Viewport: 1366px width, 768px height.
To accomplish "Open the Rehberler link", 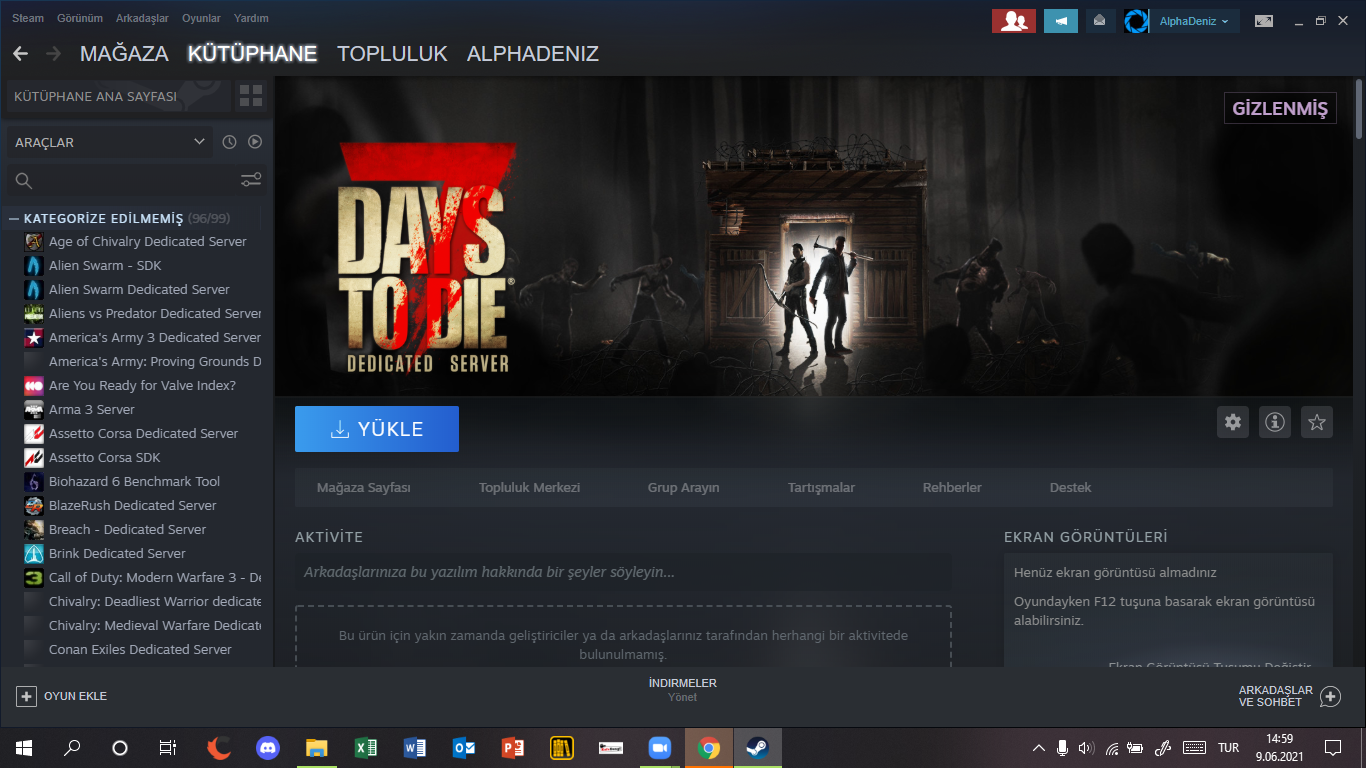I will point(952,488).
